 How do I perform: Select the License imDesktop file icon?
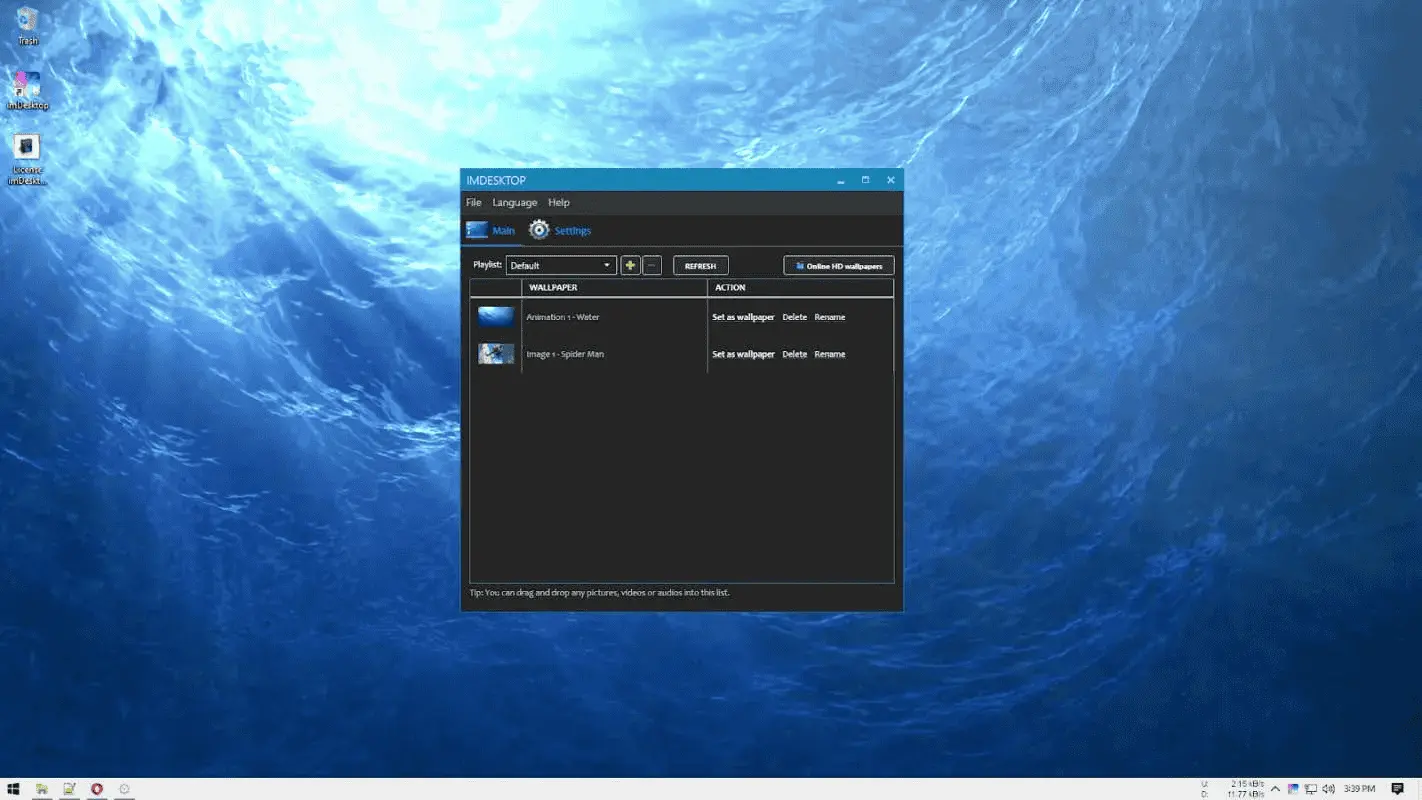tap(27, 160)
